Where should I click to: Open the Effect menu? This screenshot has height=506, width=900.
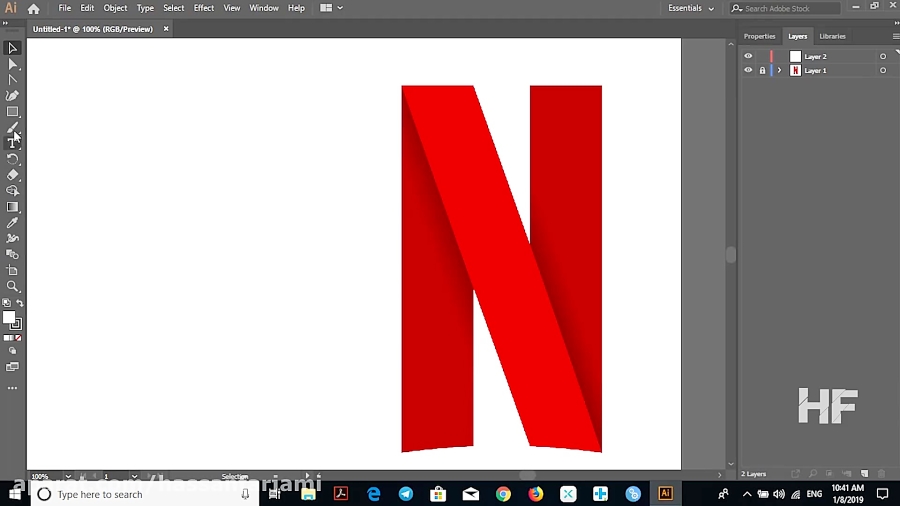pos(204,8)
